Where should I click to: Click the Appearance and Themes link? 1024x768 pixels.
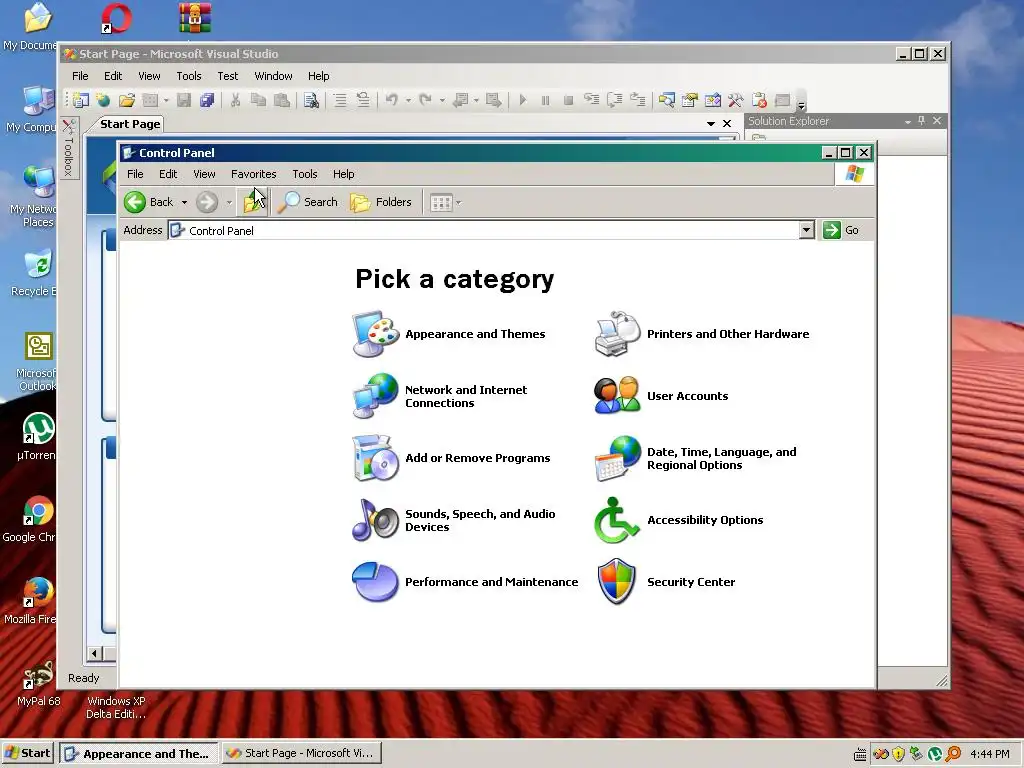475,334
